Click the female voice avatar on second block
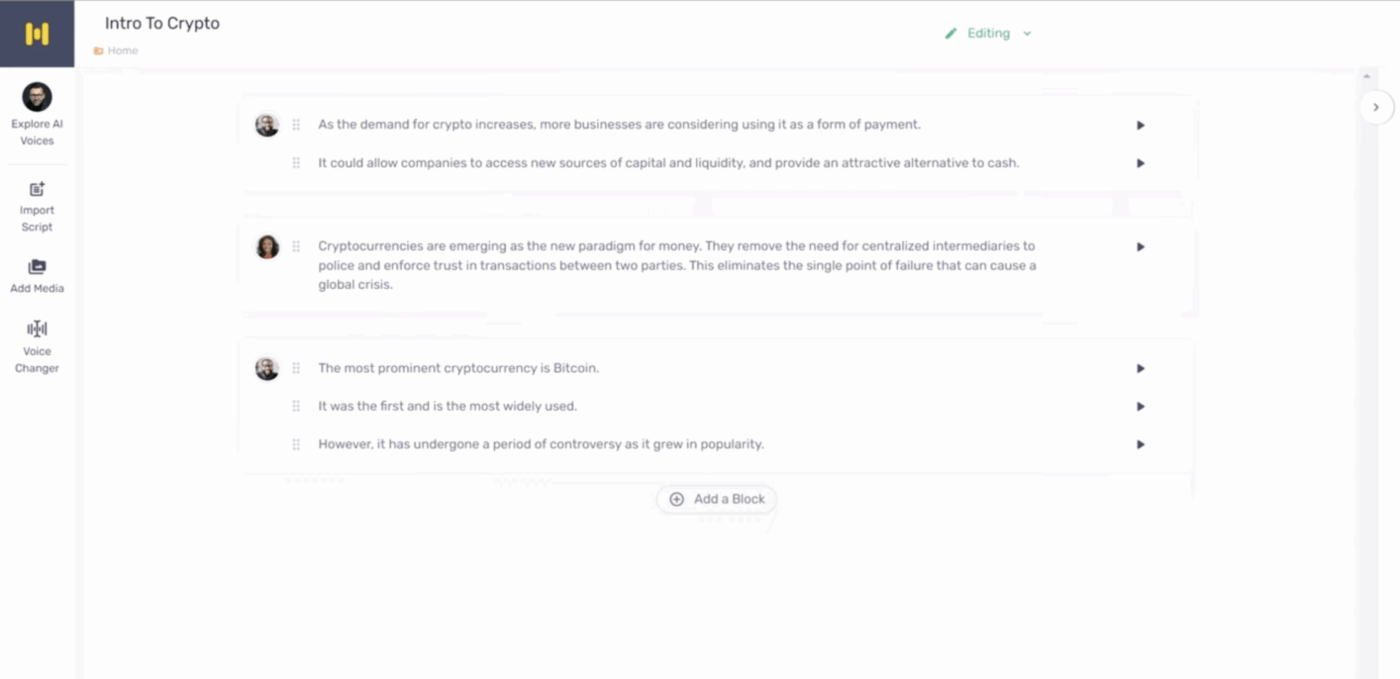Viewport: 1400px width, 679px height. pyautogui.click(x=267, y=247)
